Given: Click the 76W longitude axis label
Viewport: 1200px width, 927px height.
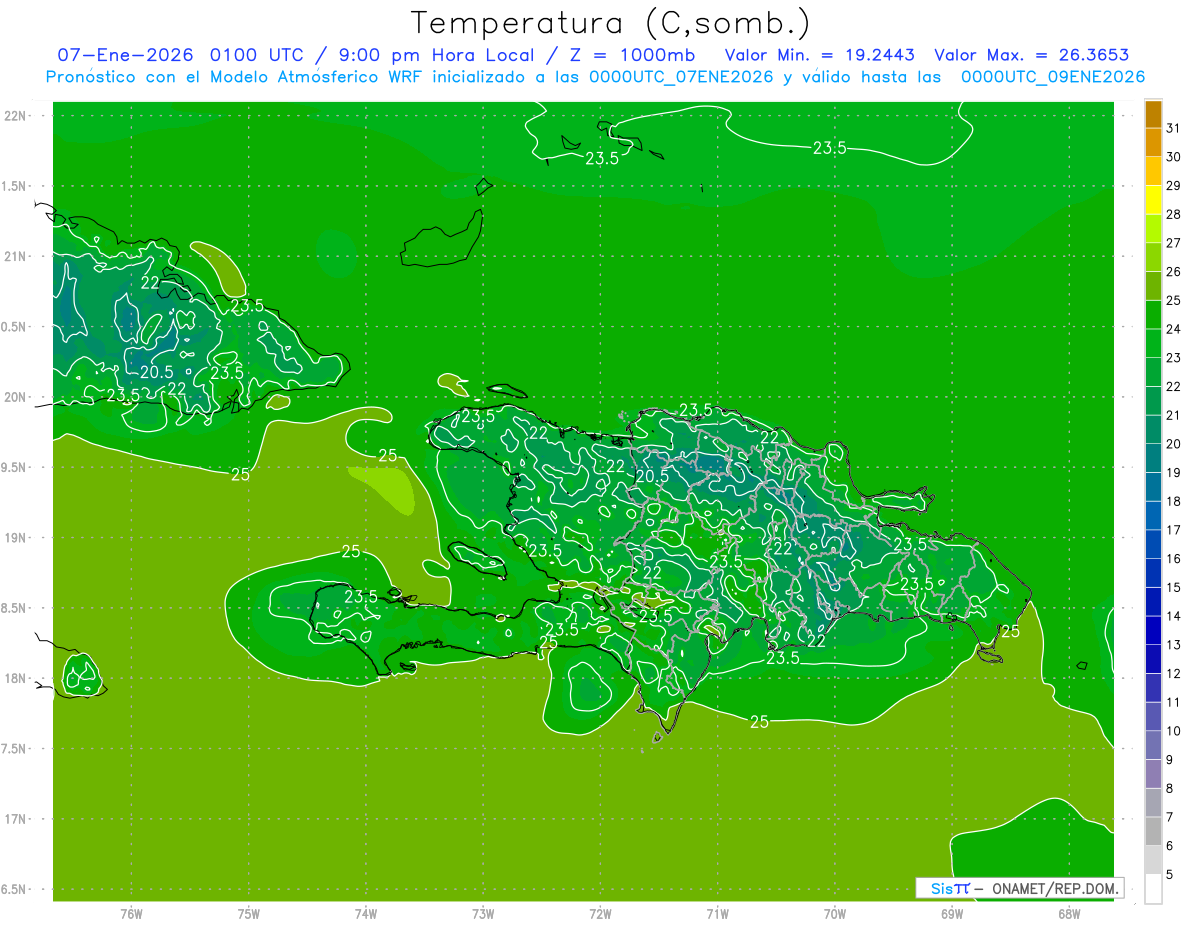Looking at the screenshot, I should (131, 913).
